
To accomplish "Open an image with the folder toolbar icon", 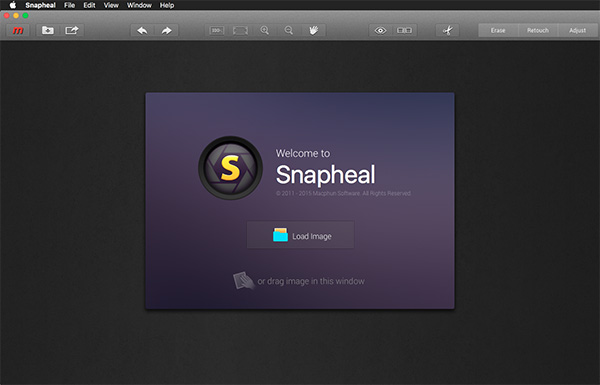I will (47, 30).
